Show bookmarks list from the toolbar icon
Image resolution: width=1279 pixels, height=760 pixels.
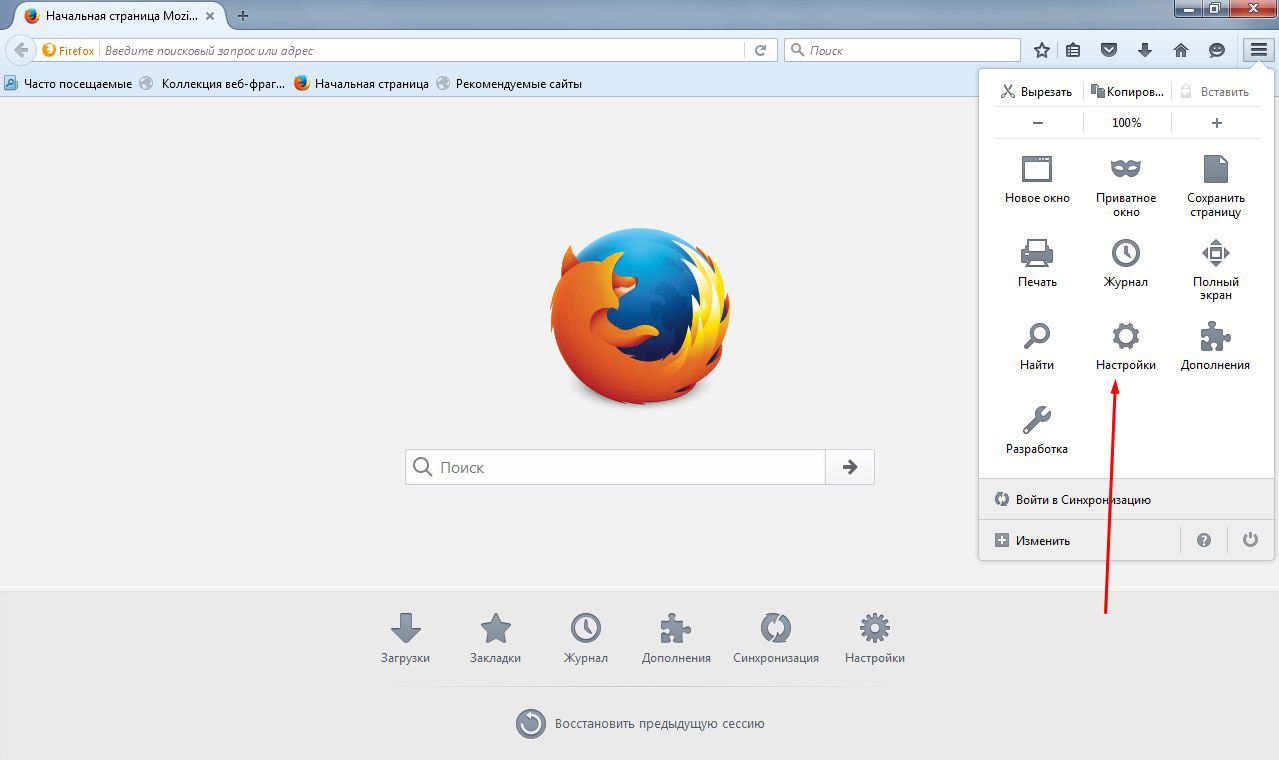coord(1073,50)
